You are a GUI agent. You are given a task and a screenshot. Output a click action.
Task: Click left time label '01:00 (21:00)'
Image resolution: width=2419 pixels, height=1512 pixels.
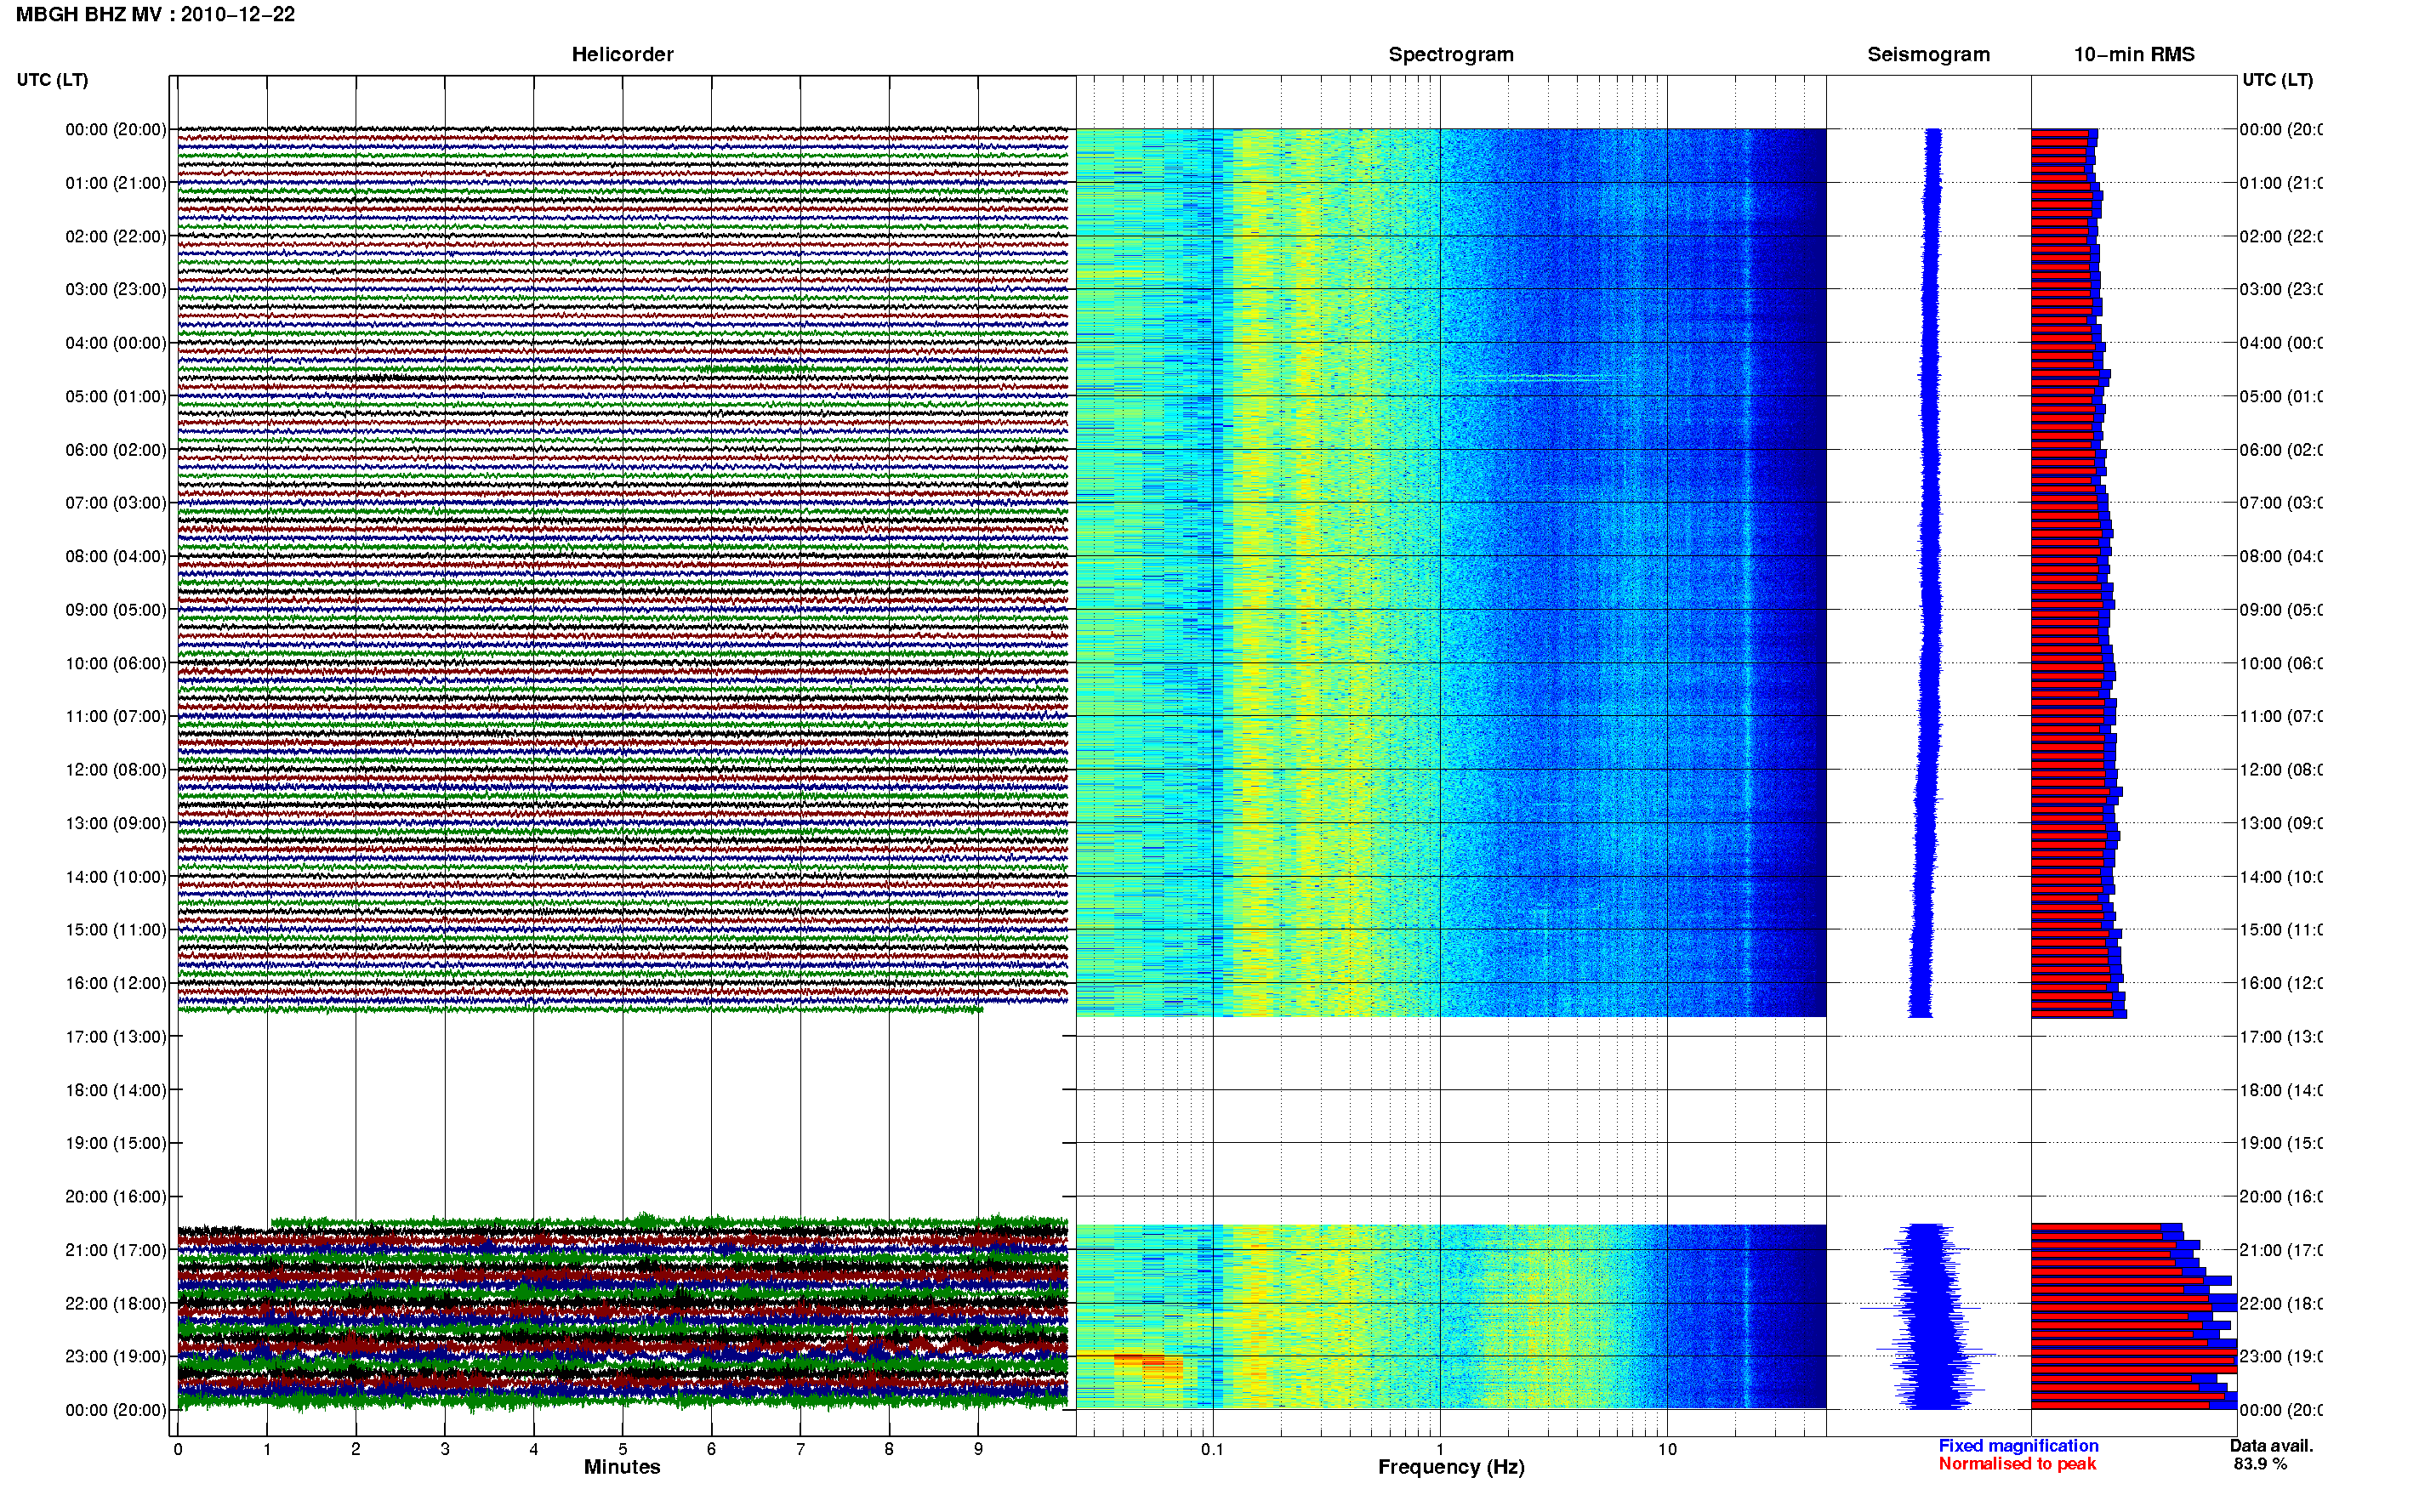click(x=116, y=183)
